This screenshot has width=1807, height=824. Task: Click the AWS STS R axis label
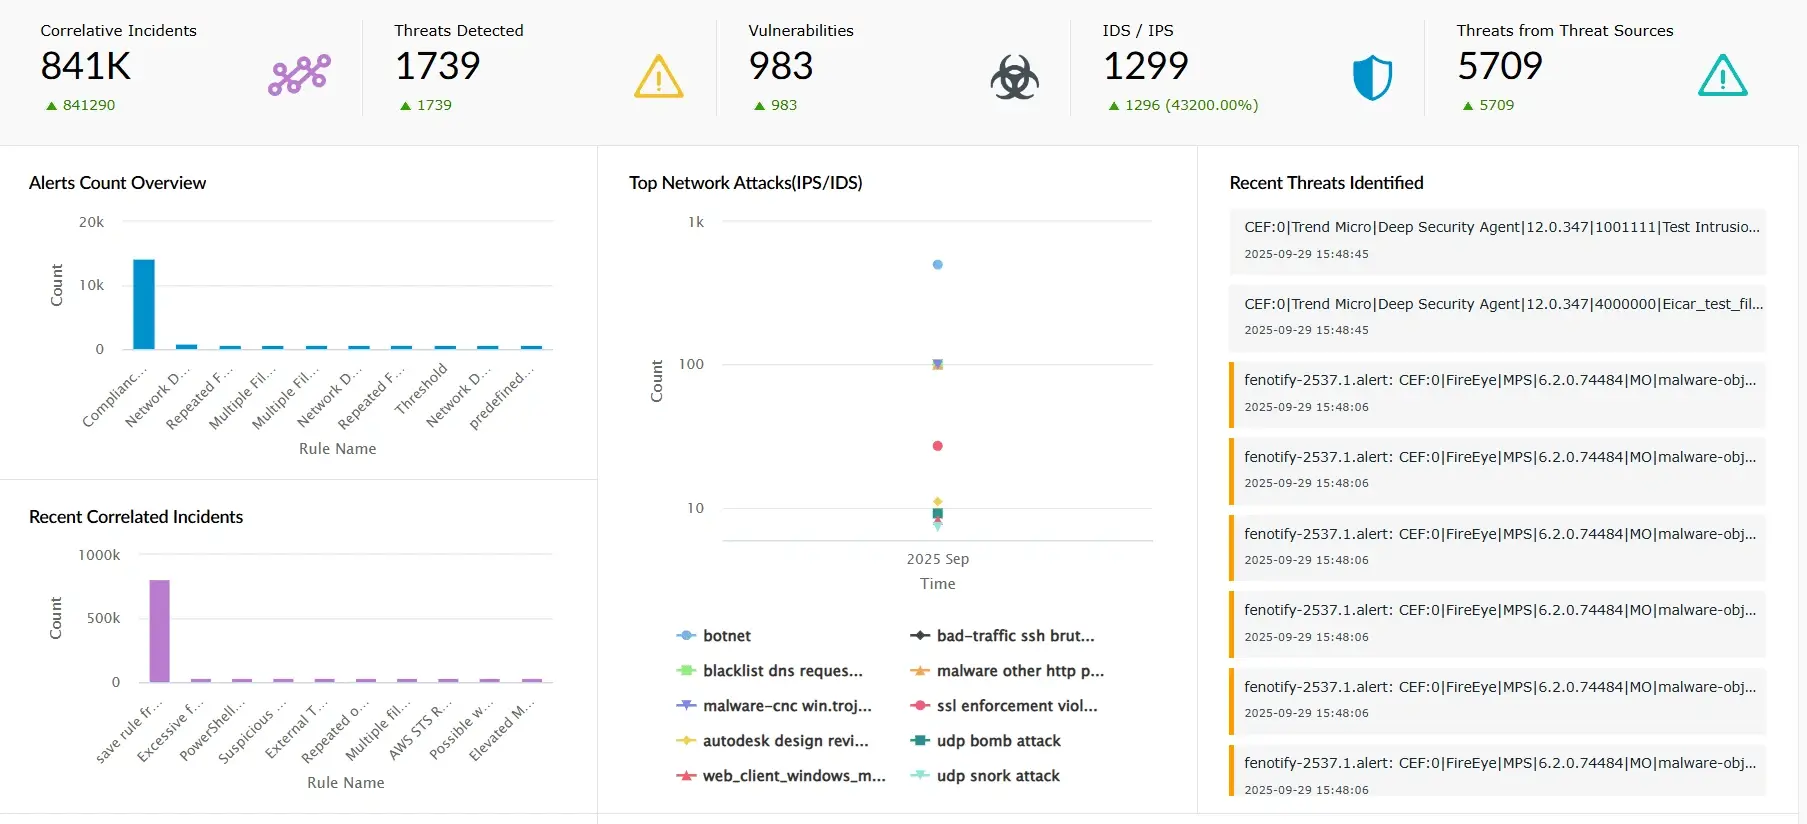(420, 730)
